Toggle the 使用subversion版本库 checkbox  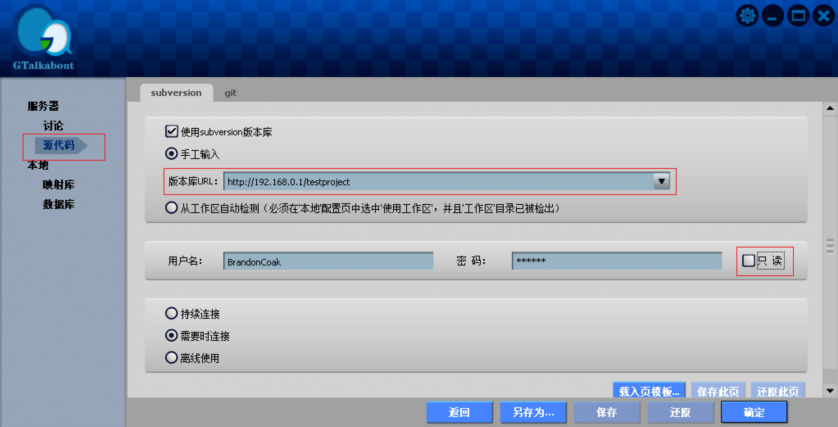pyautogui.click(x=172, y=131)
